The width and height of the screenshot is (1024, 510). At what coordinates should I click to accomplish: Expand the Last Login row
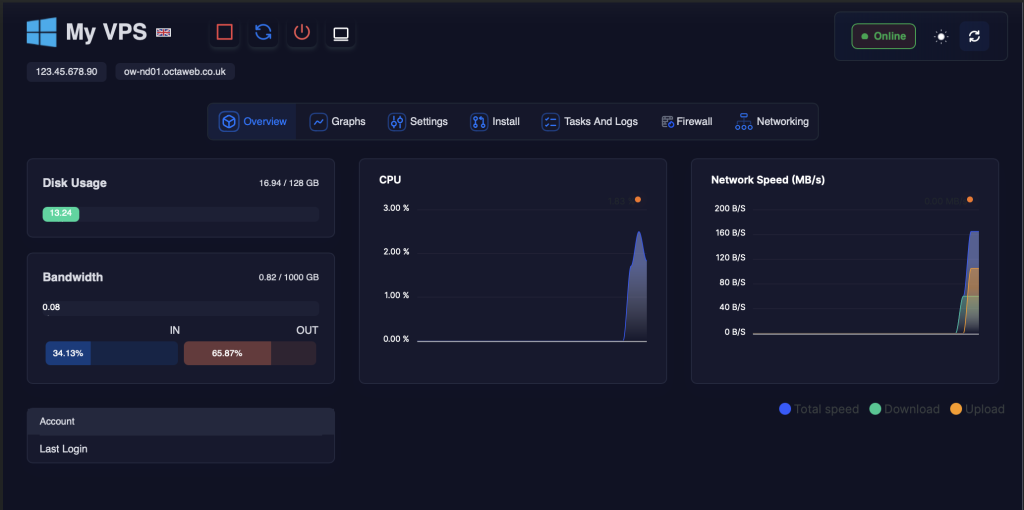180,449
